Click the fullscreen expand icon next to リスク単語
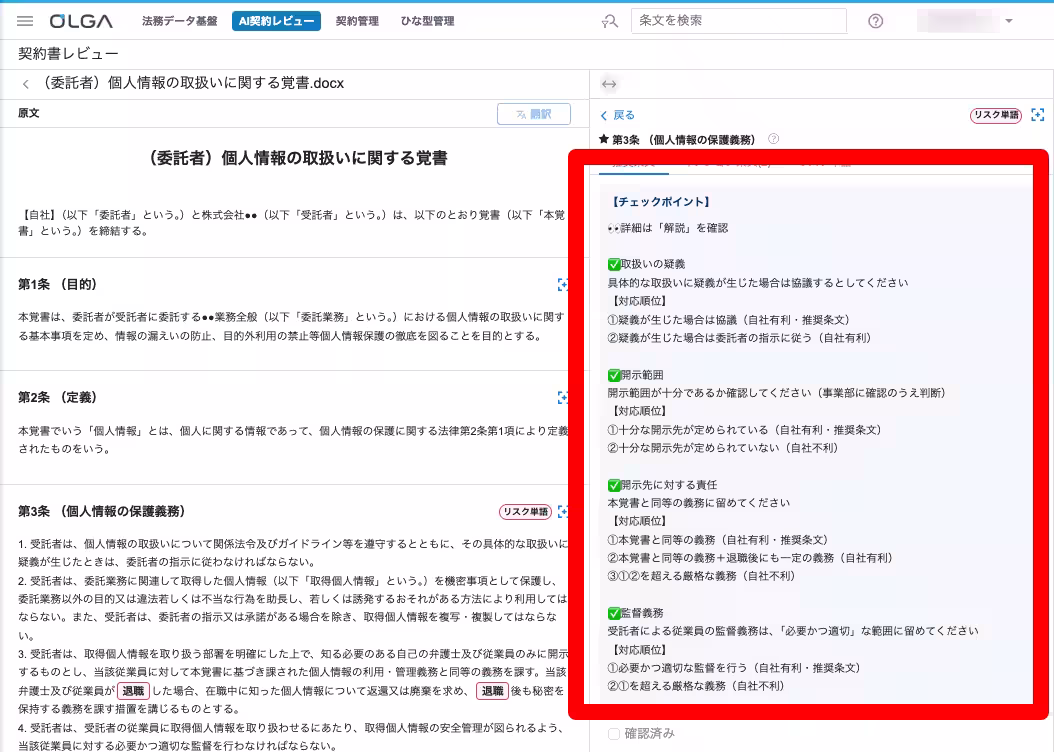 click(x=1038, y=115)
